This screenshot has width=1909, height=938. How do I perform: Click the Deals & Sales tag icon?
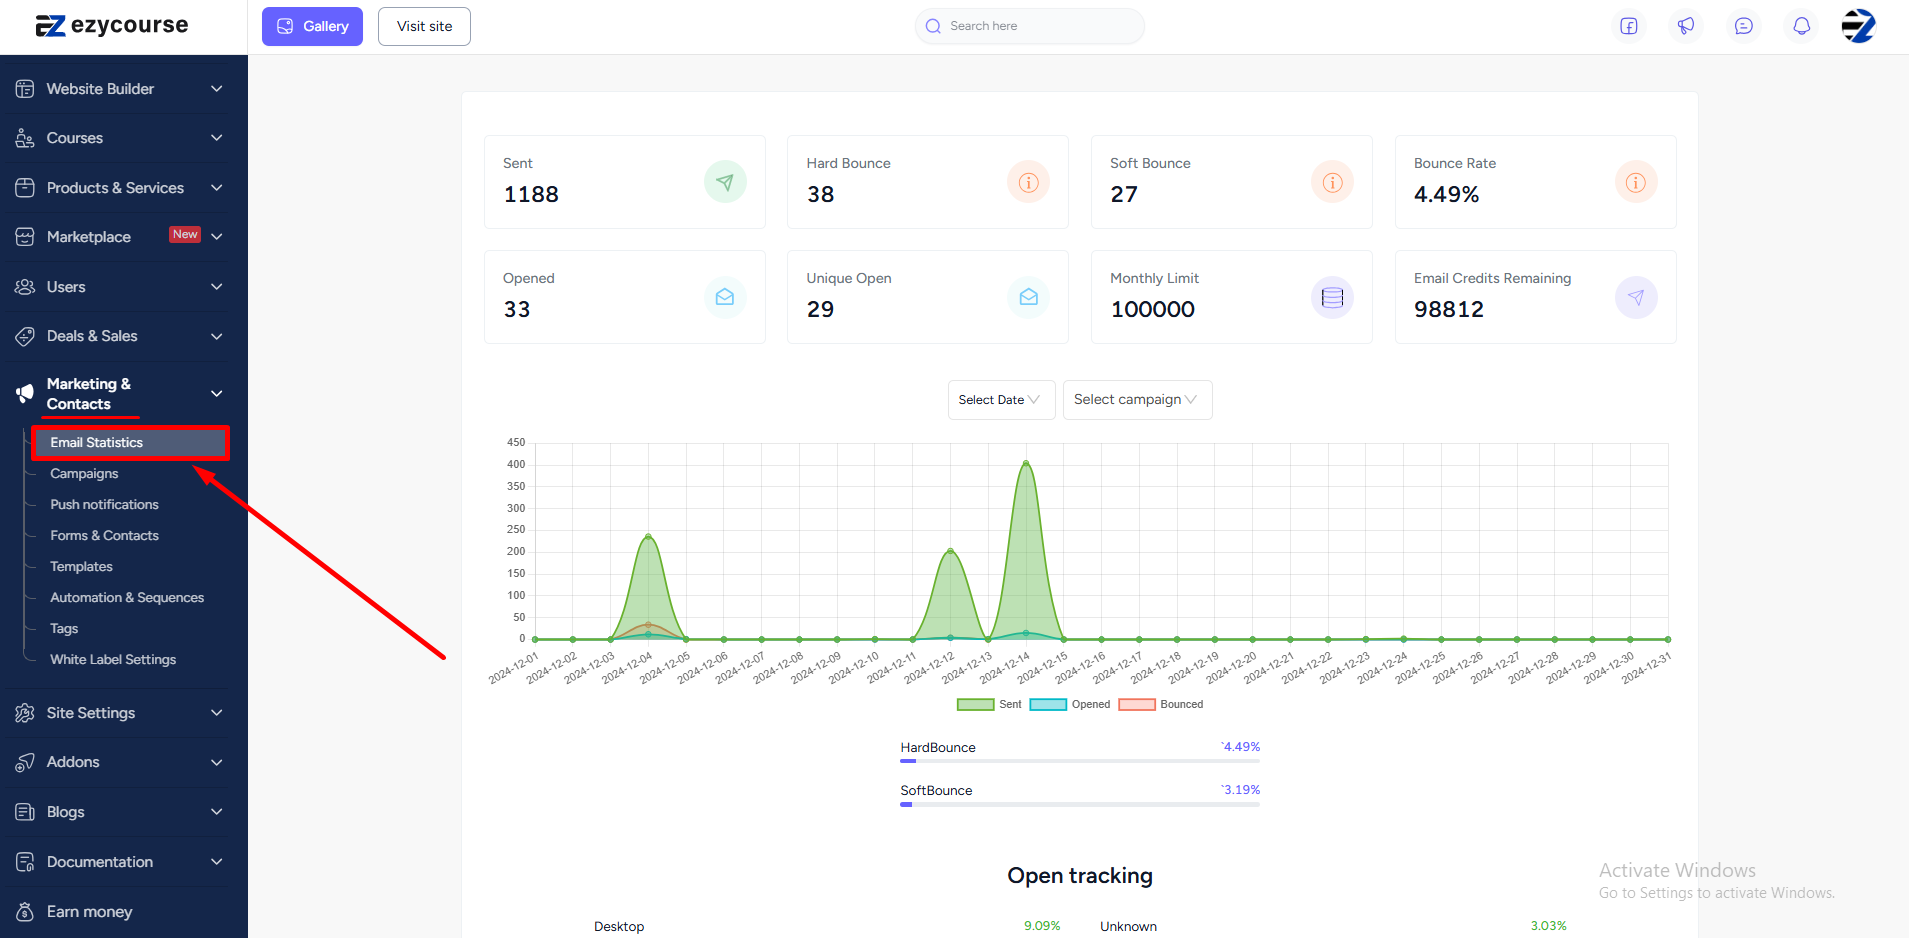click(x=25, y=336)
